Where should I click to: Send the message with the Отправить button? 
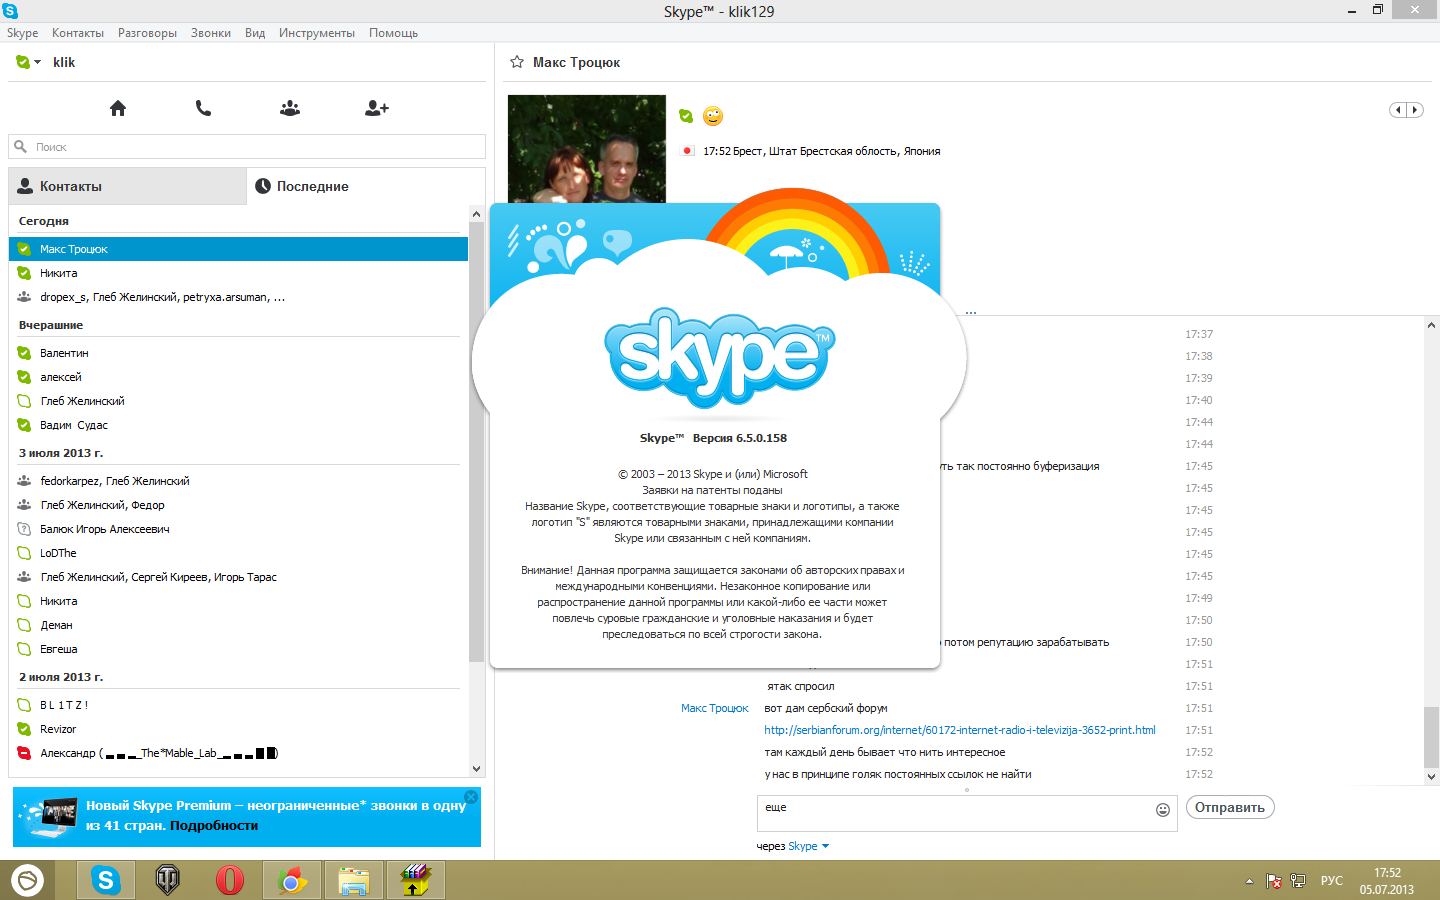pos(1230,807)
